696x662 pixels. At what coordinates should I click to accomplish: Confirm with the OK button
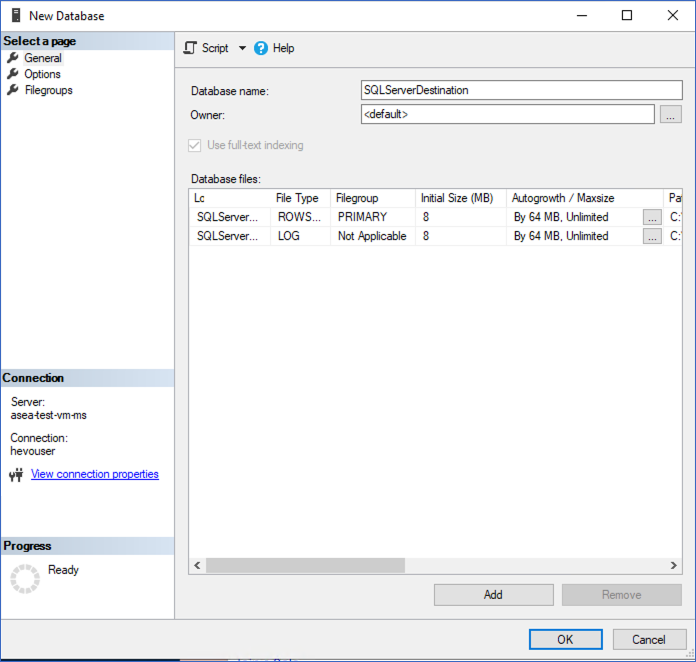click(566, 639)
